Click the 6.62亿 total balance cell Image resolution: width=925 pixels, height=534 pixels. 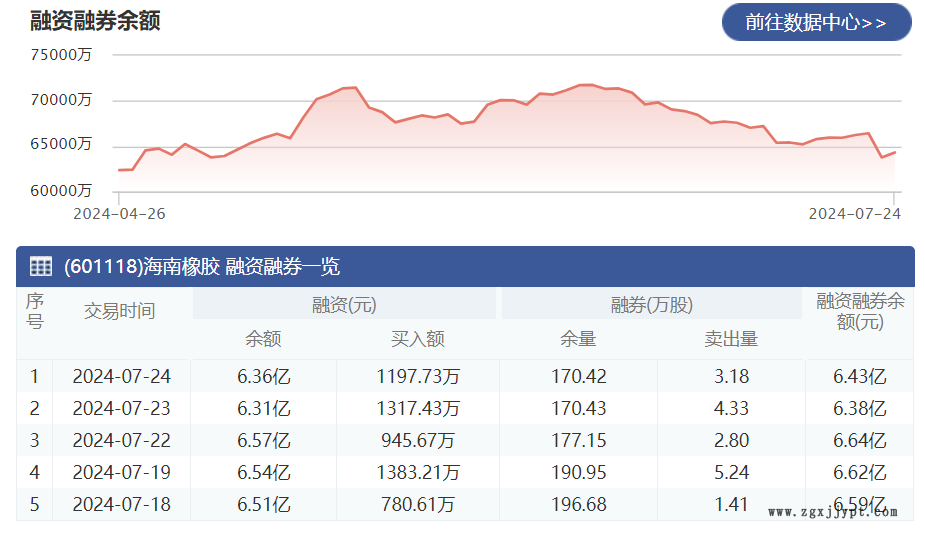pyautogui.click(x=860, y=472)
